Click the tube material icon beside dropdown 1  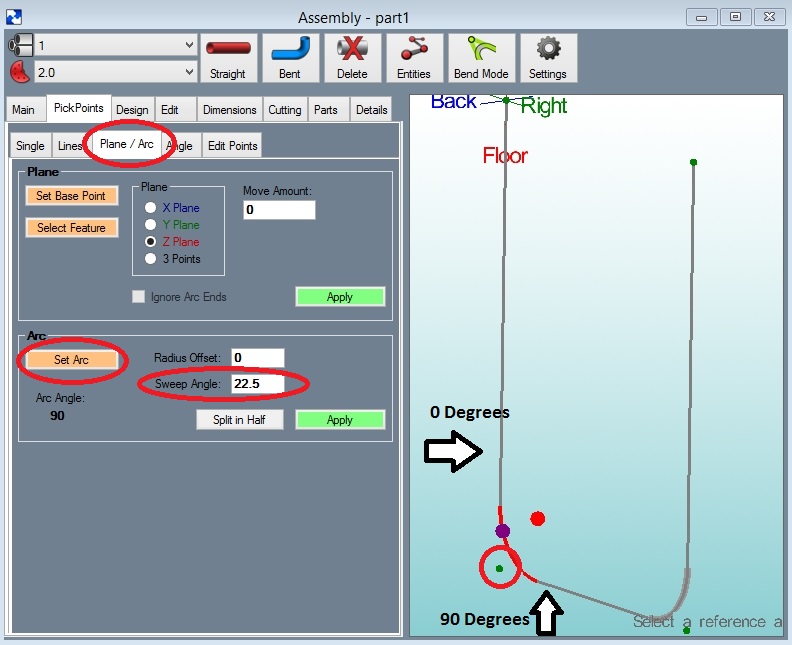(x=20, y=45)
